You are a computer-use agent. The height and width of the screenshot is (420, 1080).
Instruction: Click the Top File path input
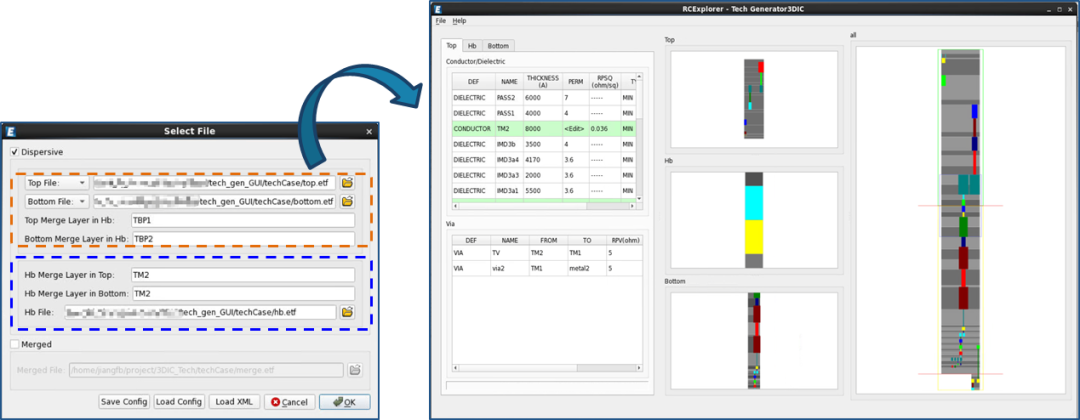215,183
